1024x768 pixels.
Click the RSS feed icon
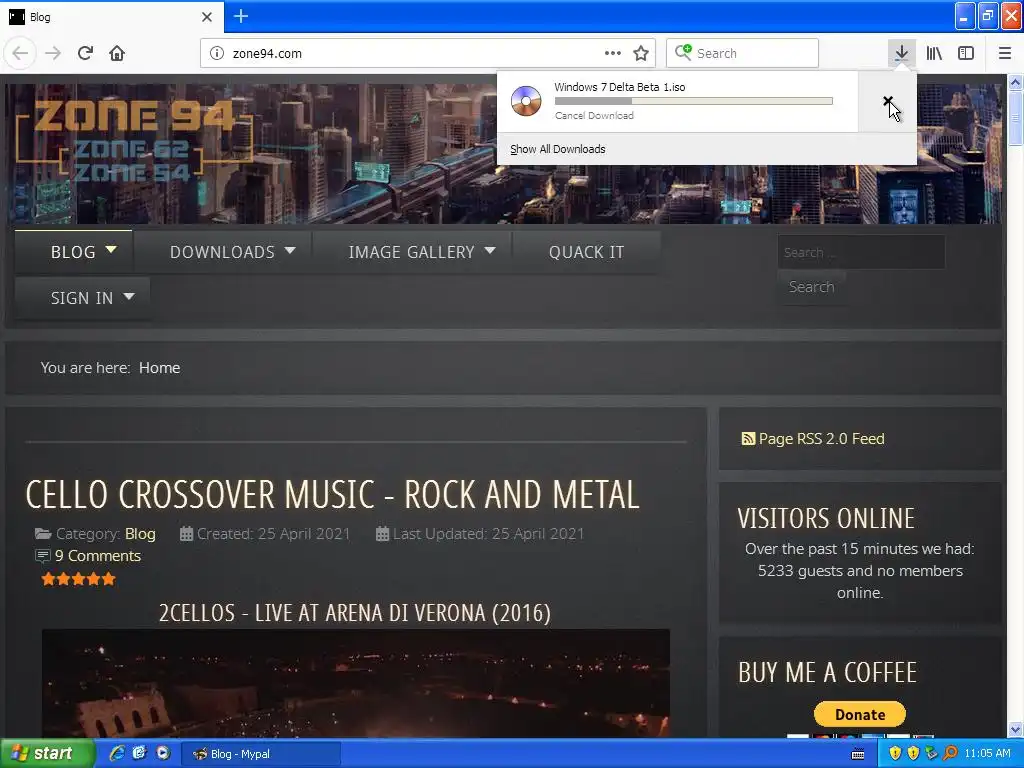pos(748,438)
